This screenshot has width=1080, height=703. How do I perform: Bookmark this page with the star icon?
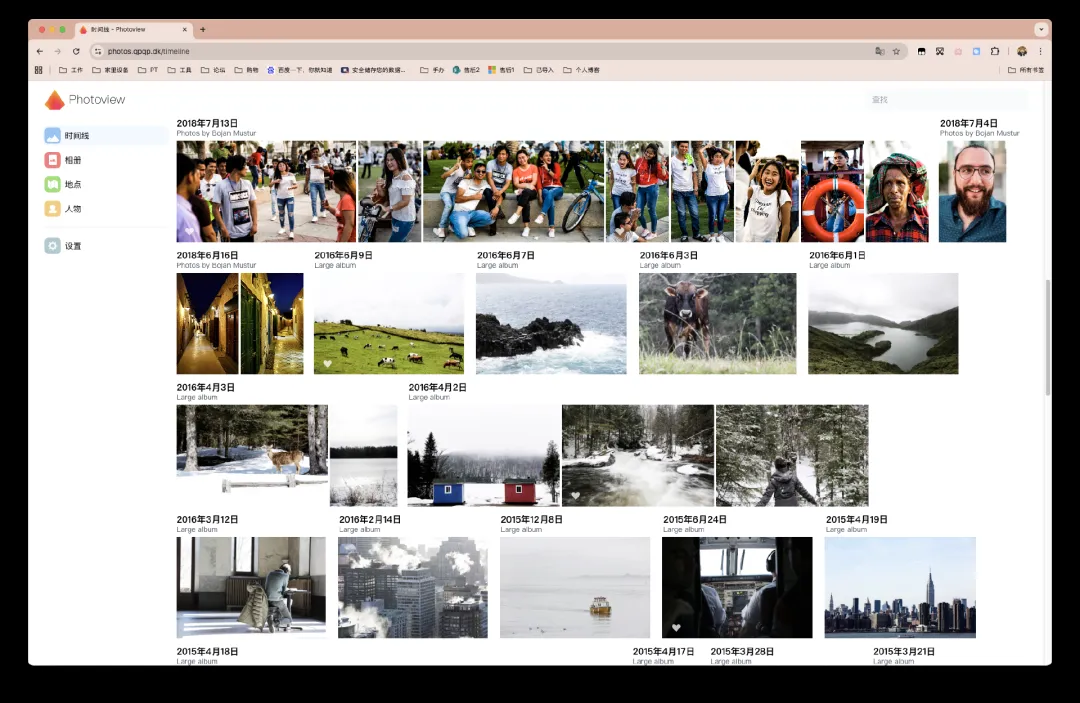(x=896, y=51)
